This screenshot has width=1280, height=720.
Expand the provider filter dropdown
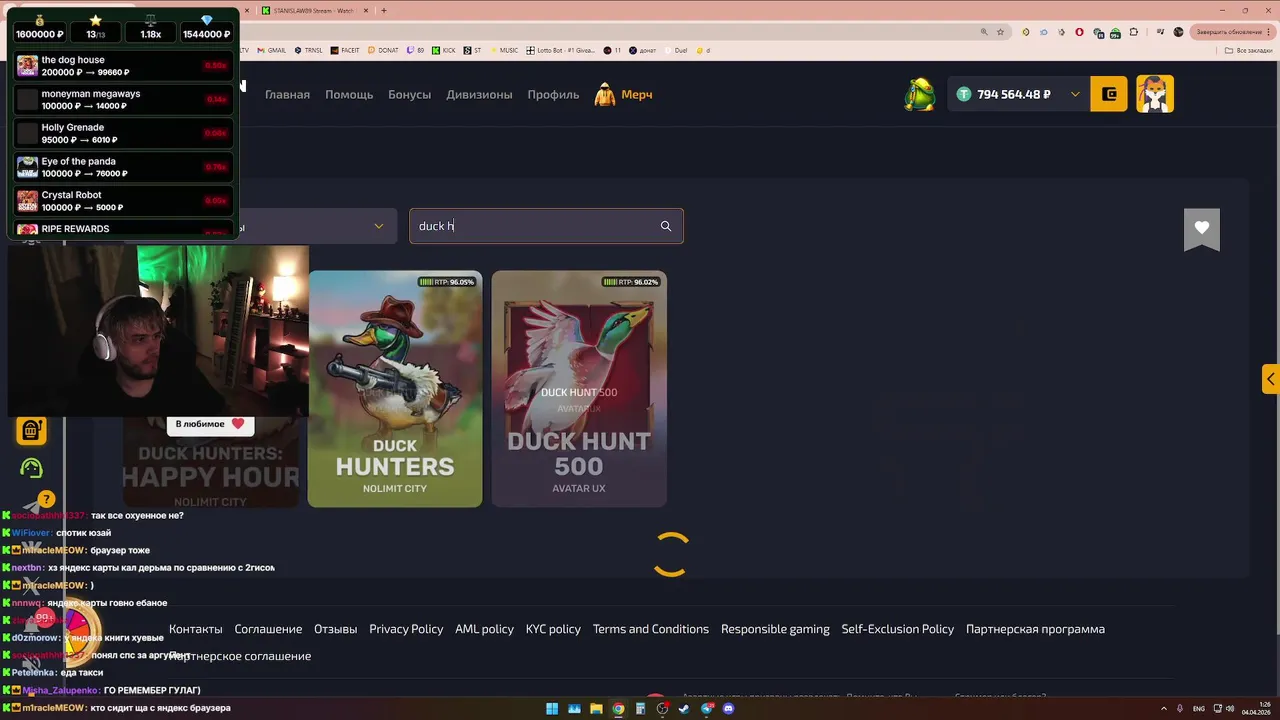(x=379, y=226)
